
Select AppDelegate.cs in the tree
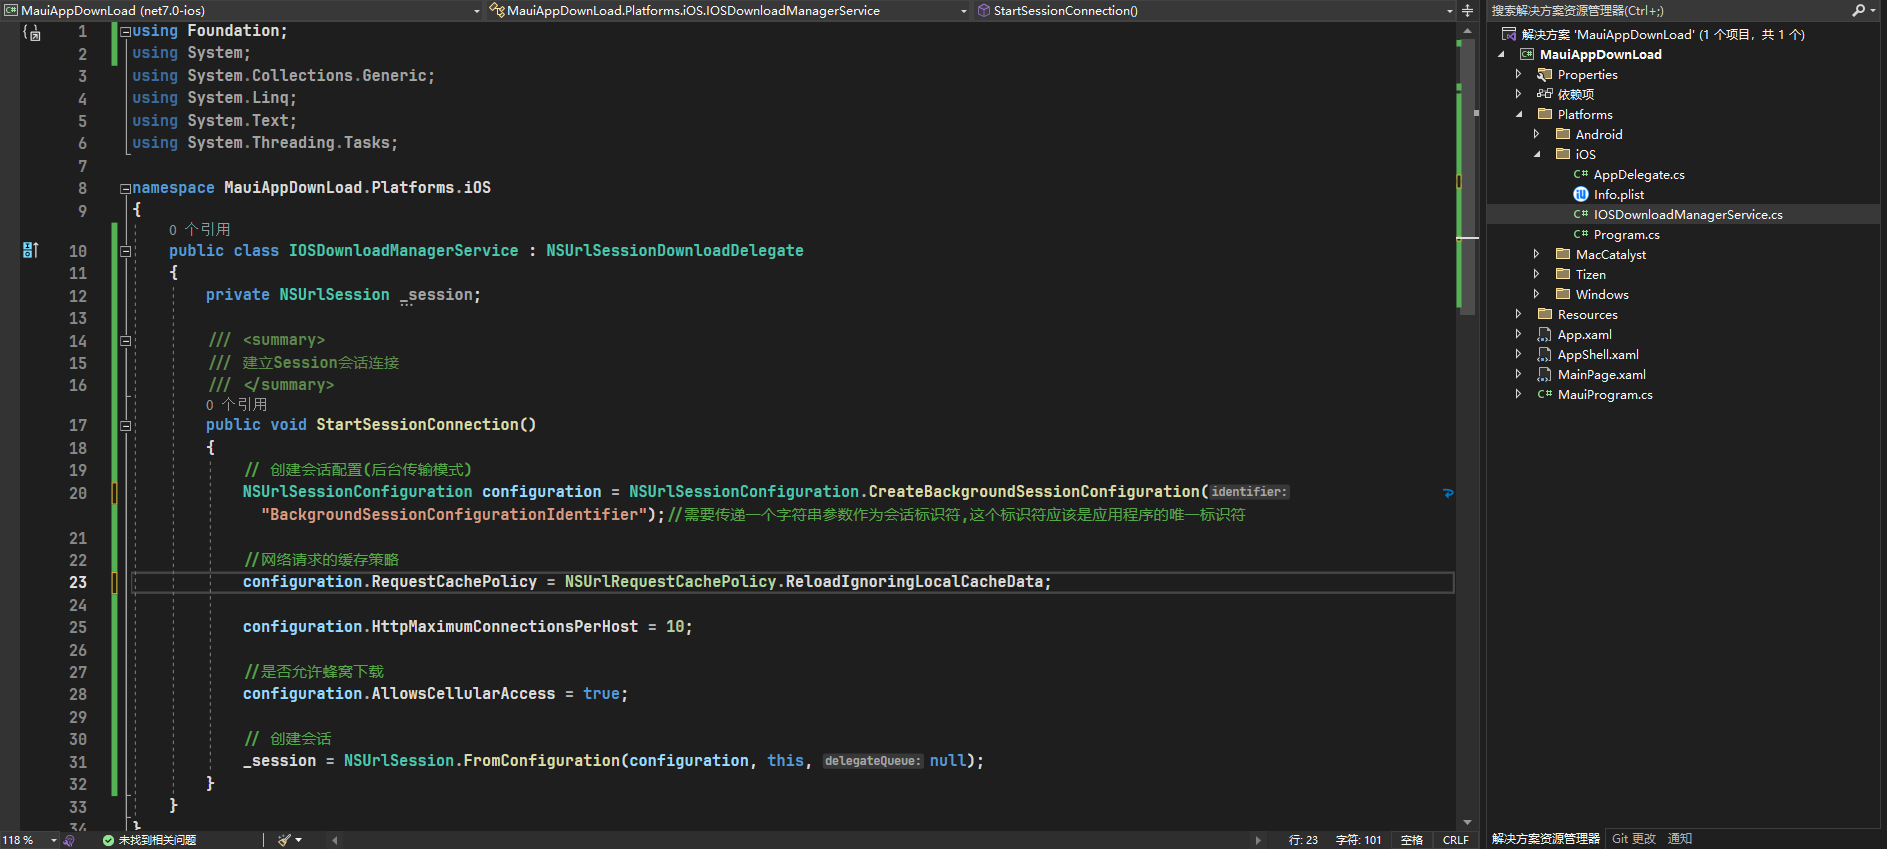coord(1638,174)
